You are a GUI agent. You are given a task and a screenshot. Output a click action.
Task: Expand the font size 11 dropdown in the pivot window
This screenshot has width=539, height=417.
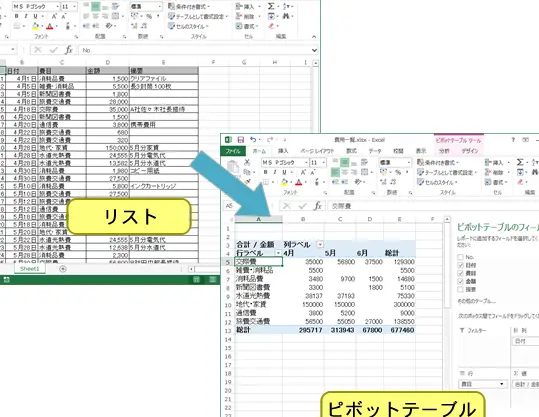click(323, 162)
